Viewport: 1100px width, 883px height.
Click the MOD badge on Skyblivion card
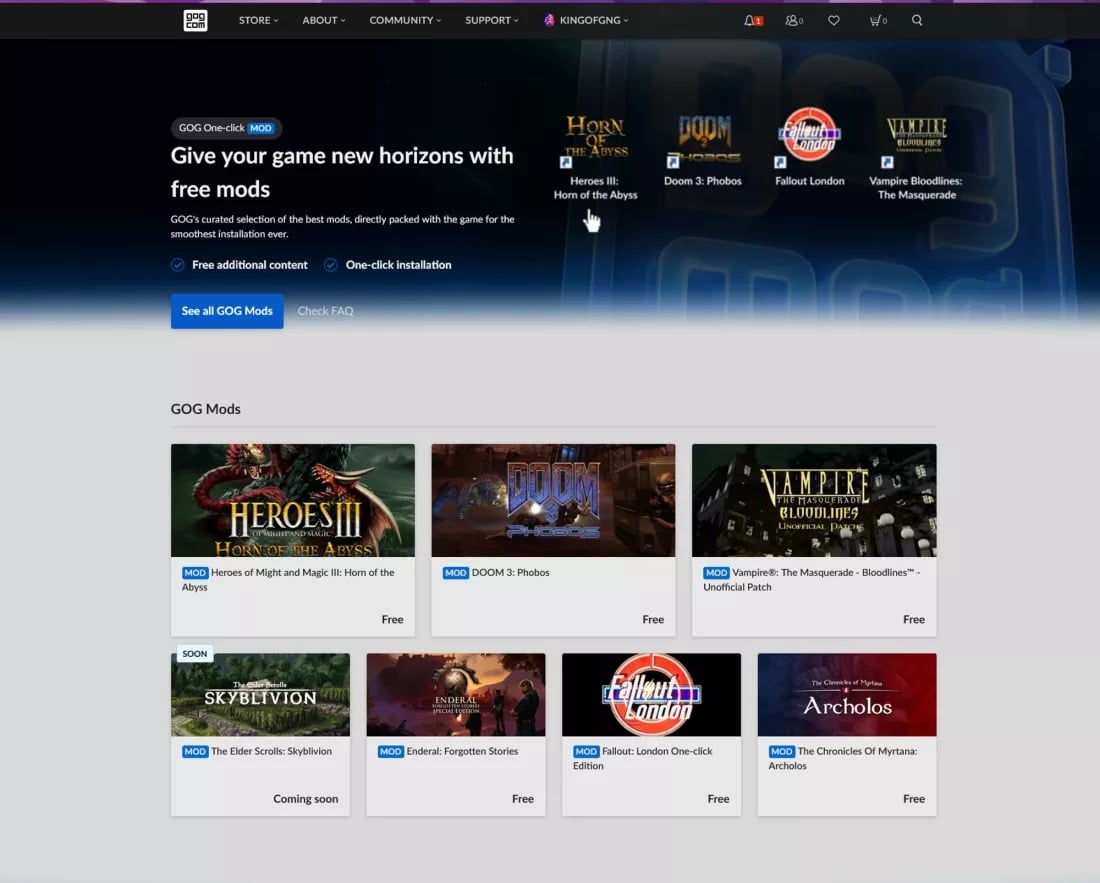tap(195, 752)
